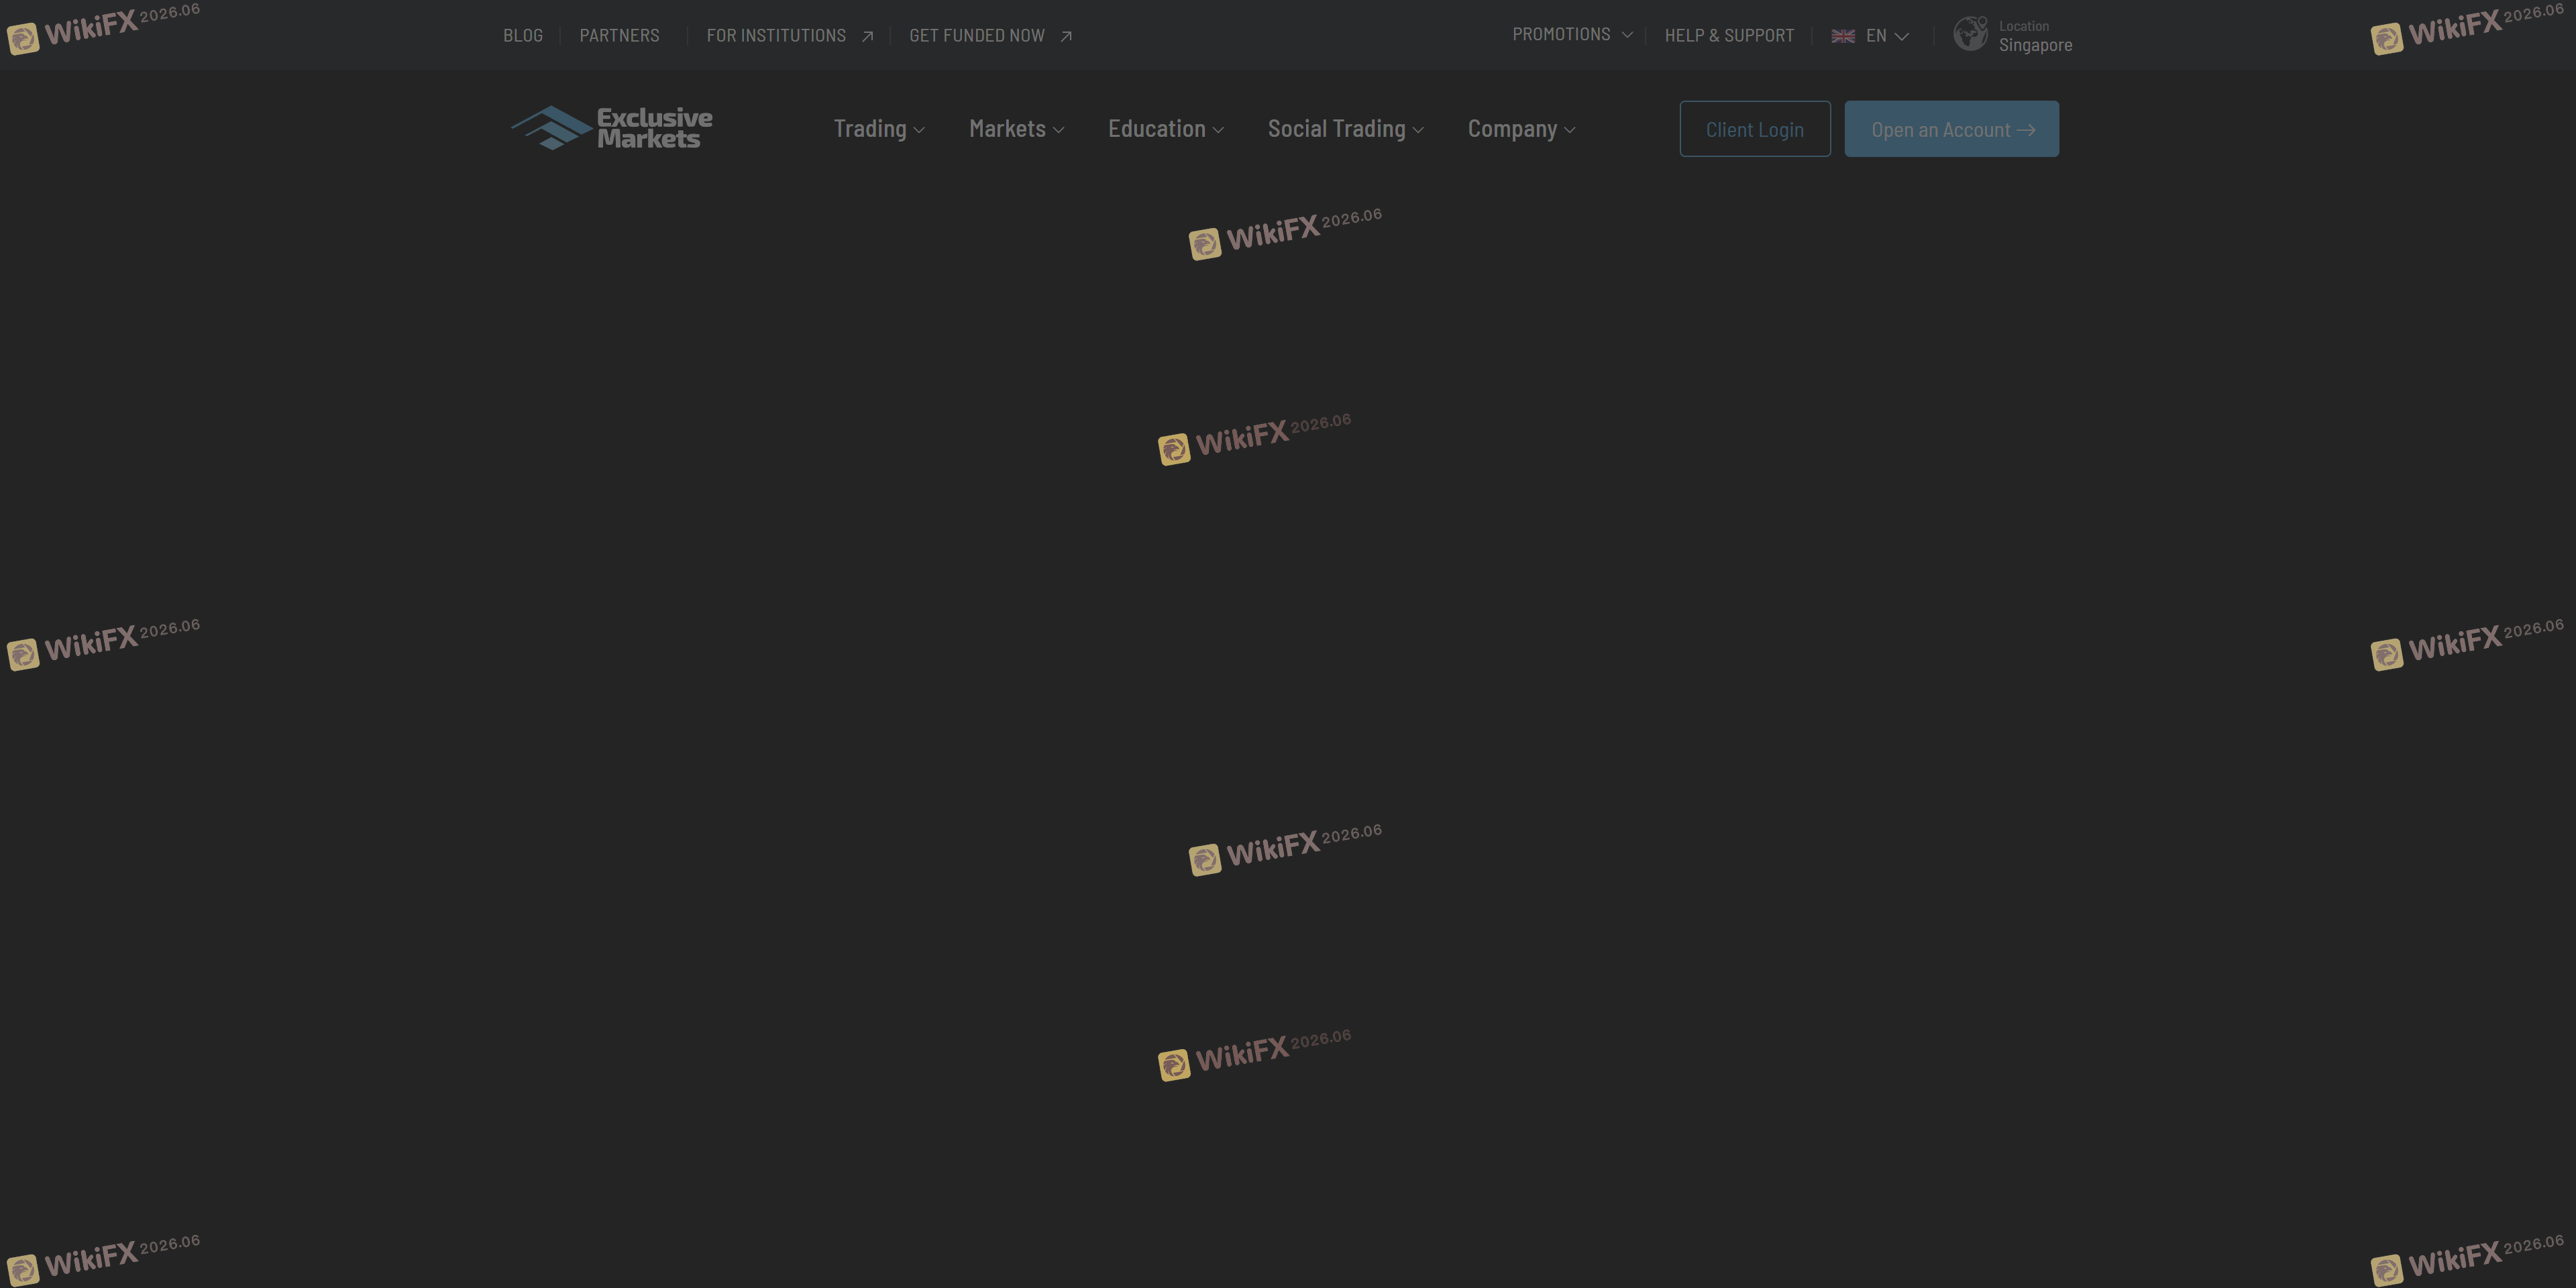The height and width of the screenshot is (1288, 2576).
Task: Expand the Trading menu
Action: [879, 129]
